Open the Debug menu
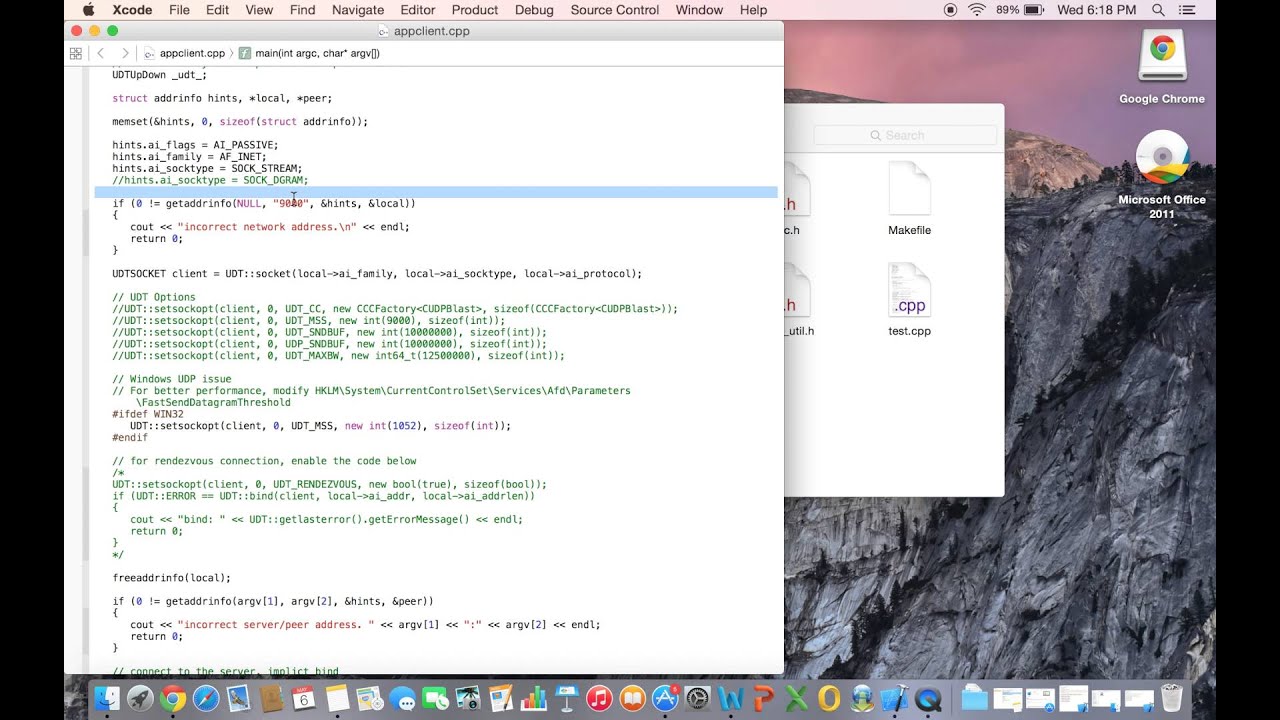 tap(534, 10)
